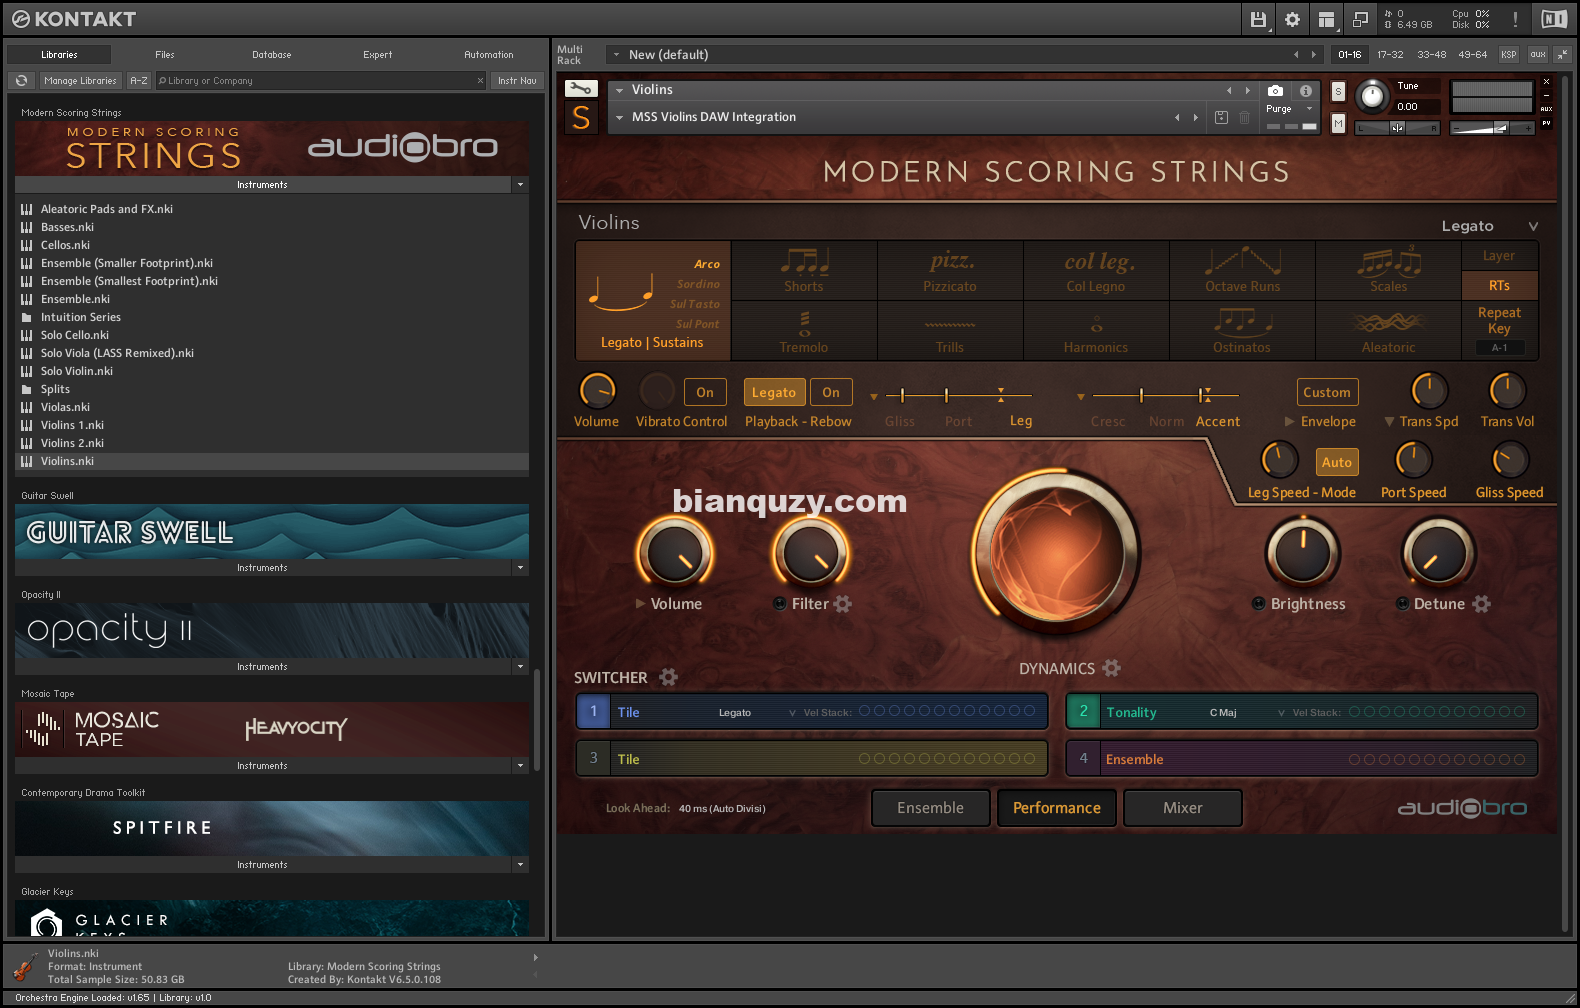Solo the Violins instrument with S button
The height and width of the screenshot is (1008, 1580).
click(x=1338, y=92)
